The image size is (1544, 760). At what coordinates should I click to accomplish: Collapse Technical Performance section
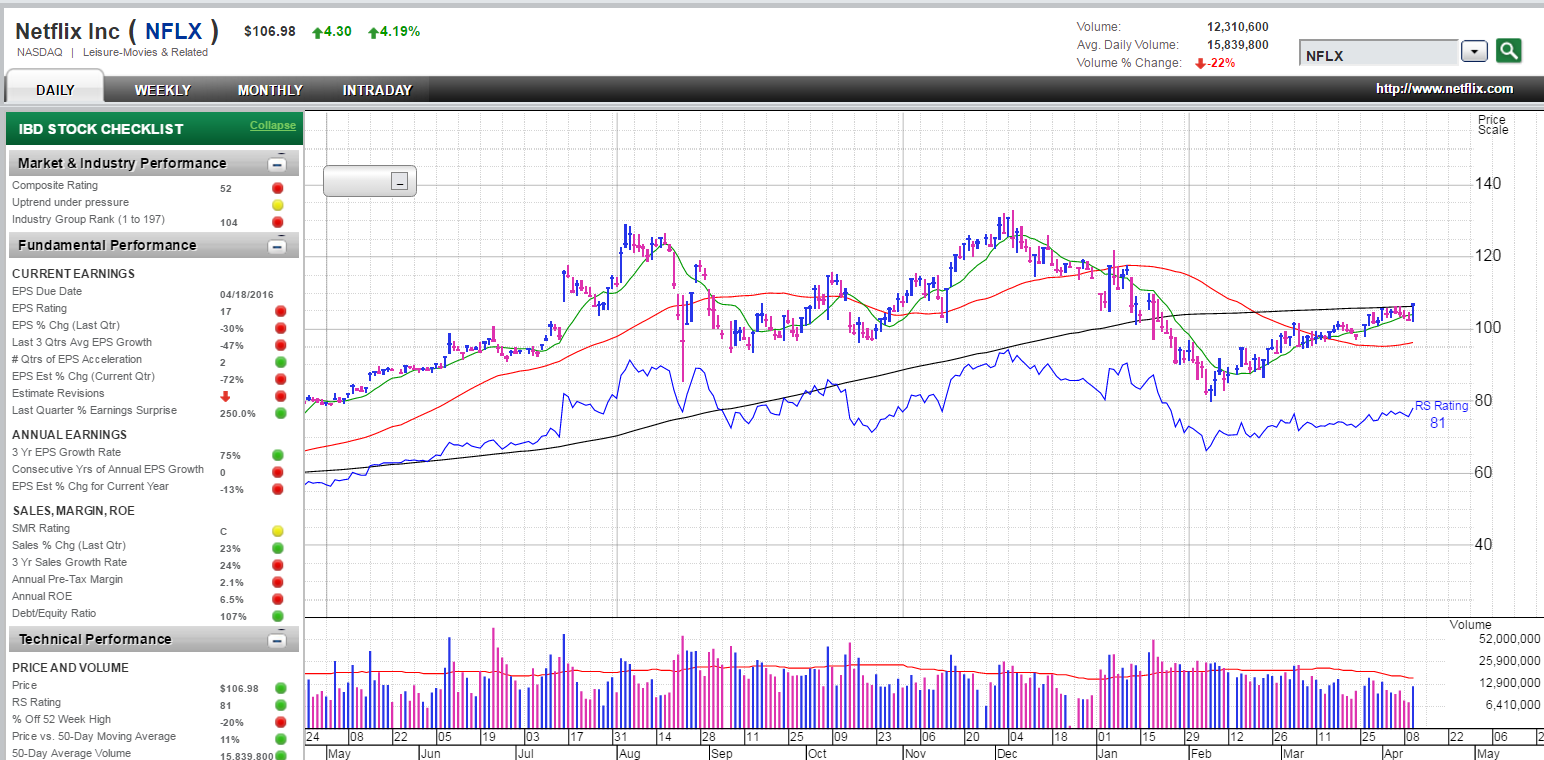[277, 640]
